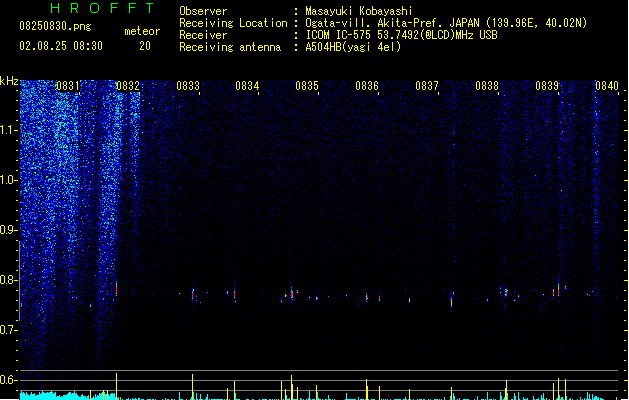Click the A504HB(yagi 4el) antenna text

click(353, 47)
